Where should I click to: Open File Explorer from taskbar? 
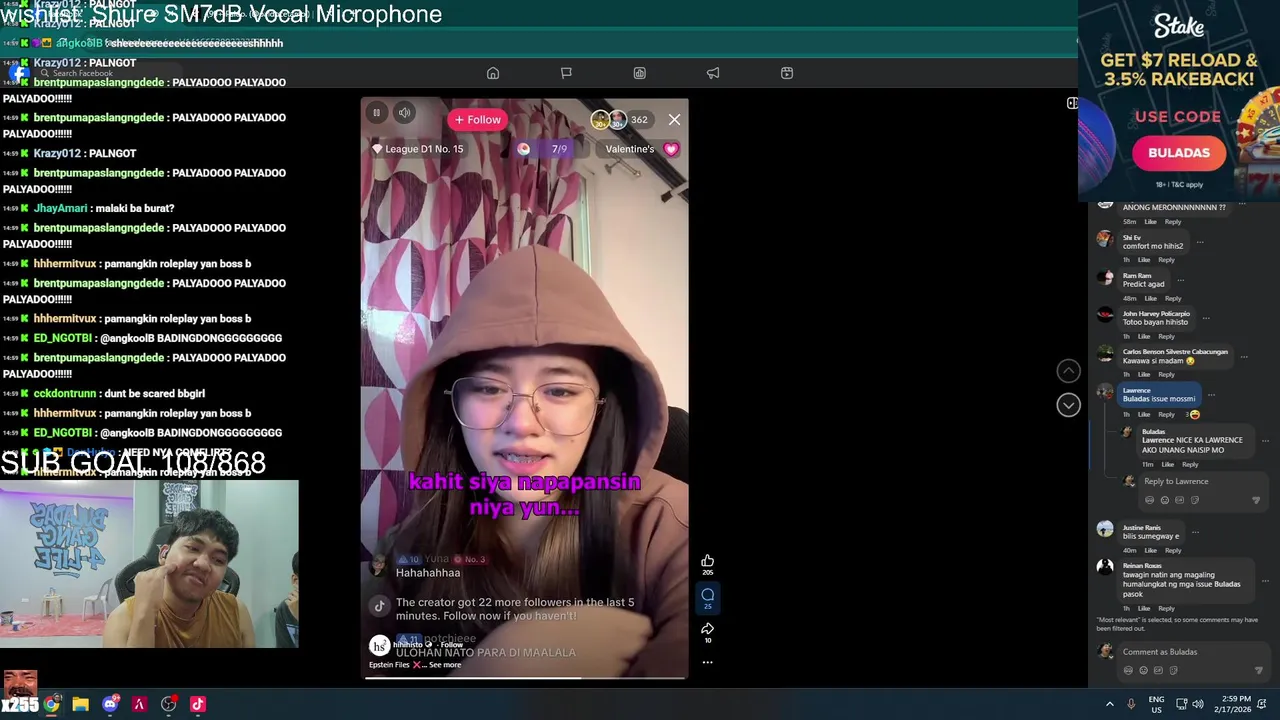[80, 704]
